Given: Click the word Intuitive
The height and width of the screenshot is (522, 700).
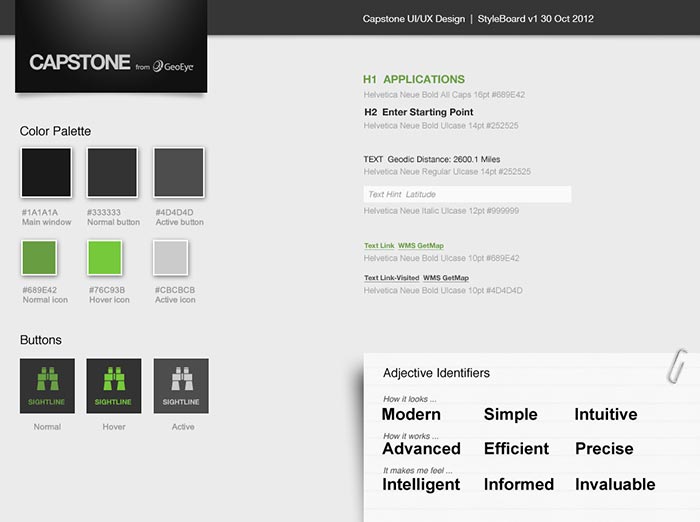Looking at the screenshot, I should [x=606, y=414].
